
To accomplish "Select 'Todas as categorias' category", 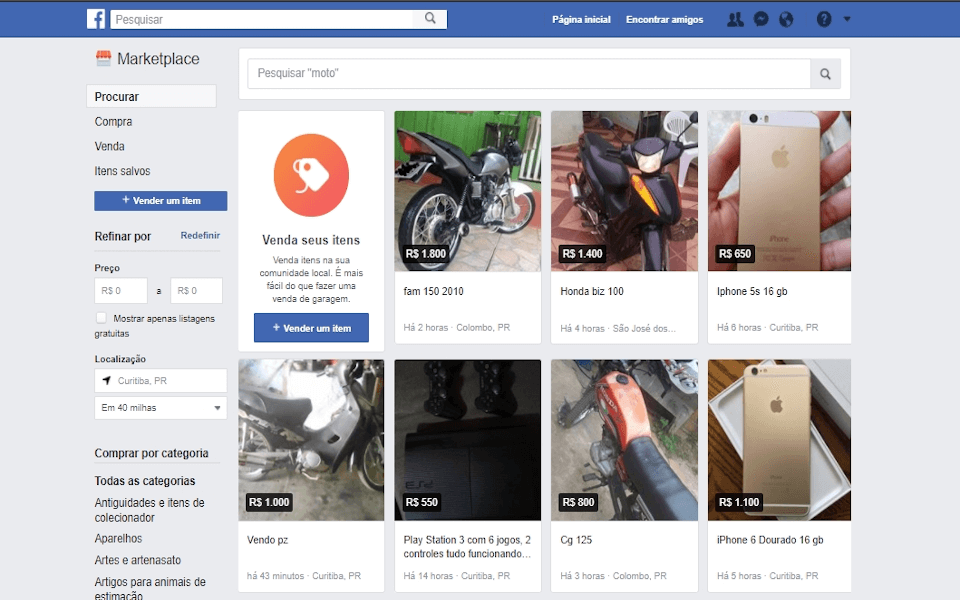I will coord(144,481).
